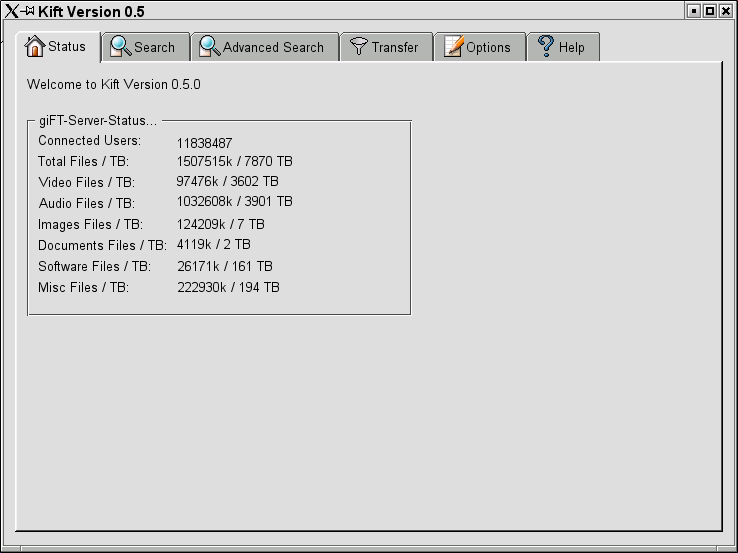Close the Kift window

[x=725, y=11]
